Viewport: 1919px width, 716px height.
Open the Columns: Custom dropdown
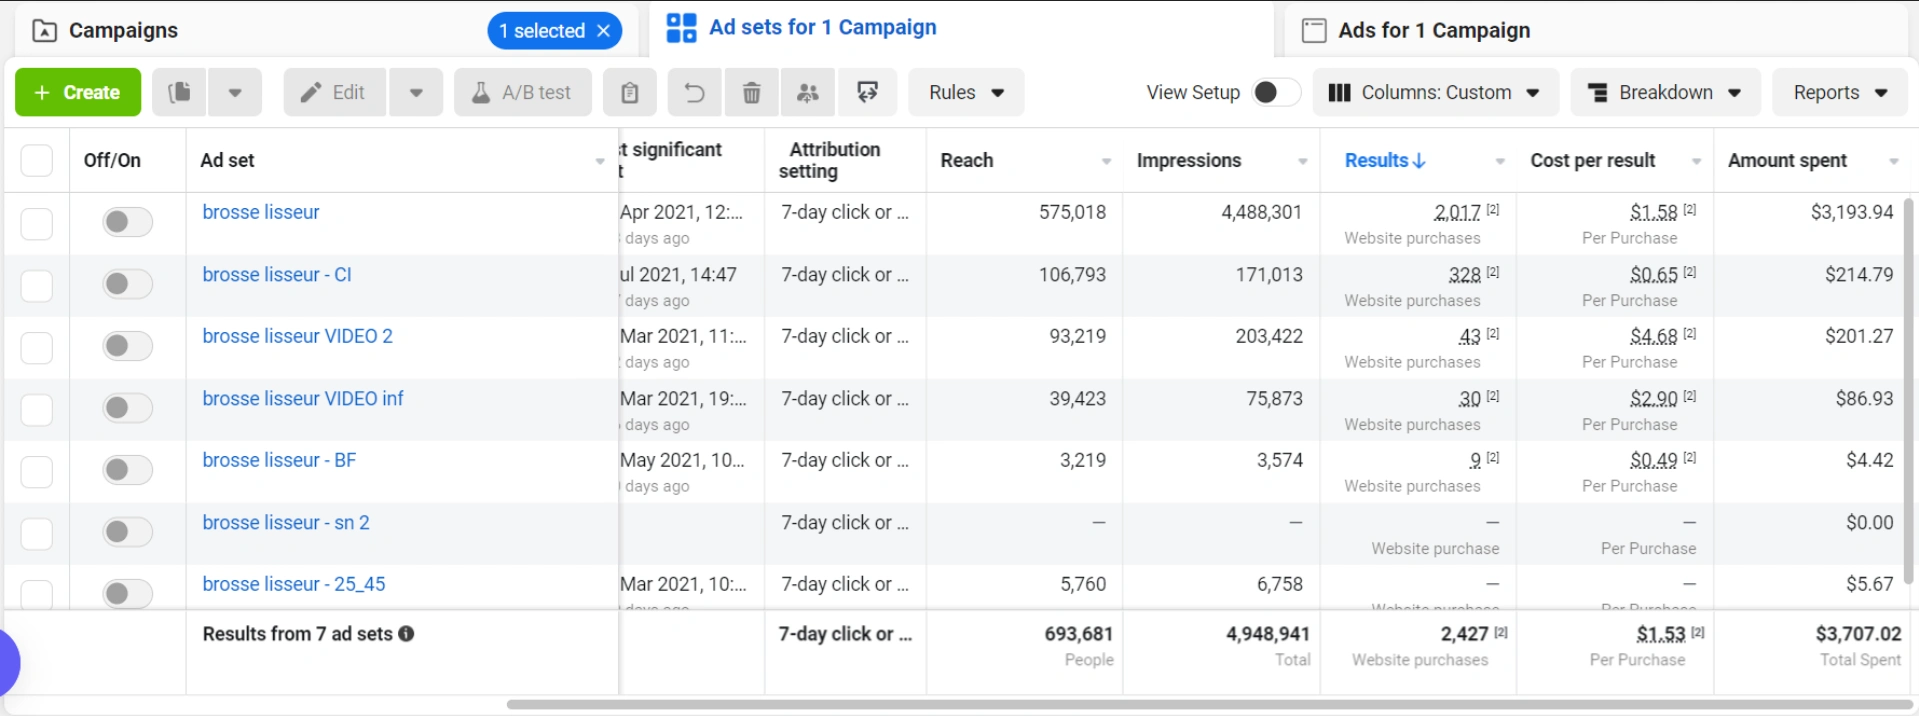tap(1434, 93)
